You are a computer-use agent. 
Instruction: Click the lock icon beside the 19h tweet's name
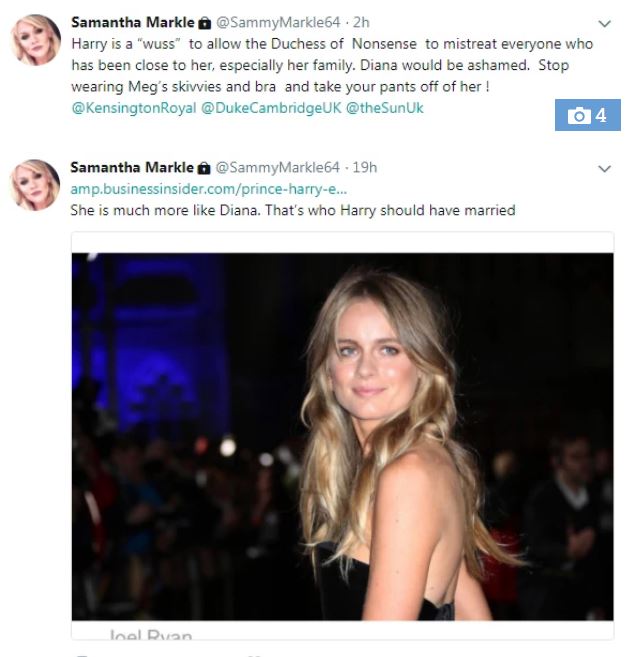(x=204, y=168)
